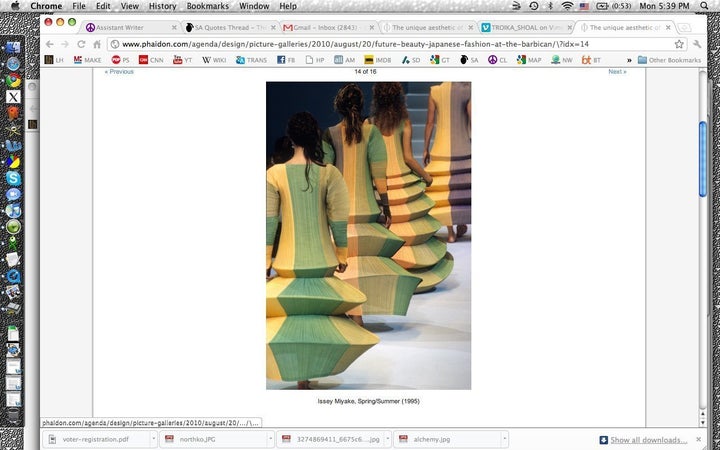Open the alchemy.jpg download options arrow
Image resolution: width=720 pixels, height=450 pixels.
coord(504,439)
